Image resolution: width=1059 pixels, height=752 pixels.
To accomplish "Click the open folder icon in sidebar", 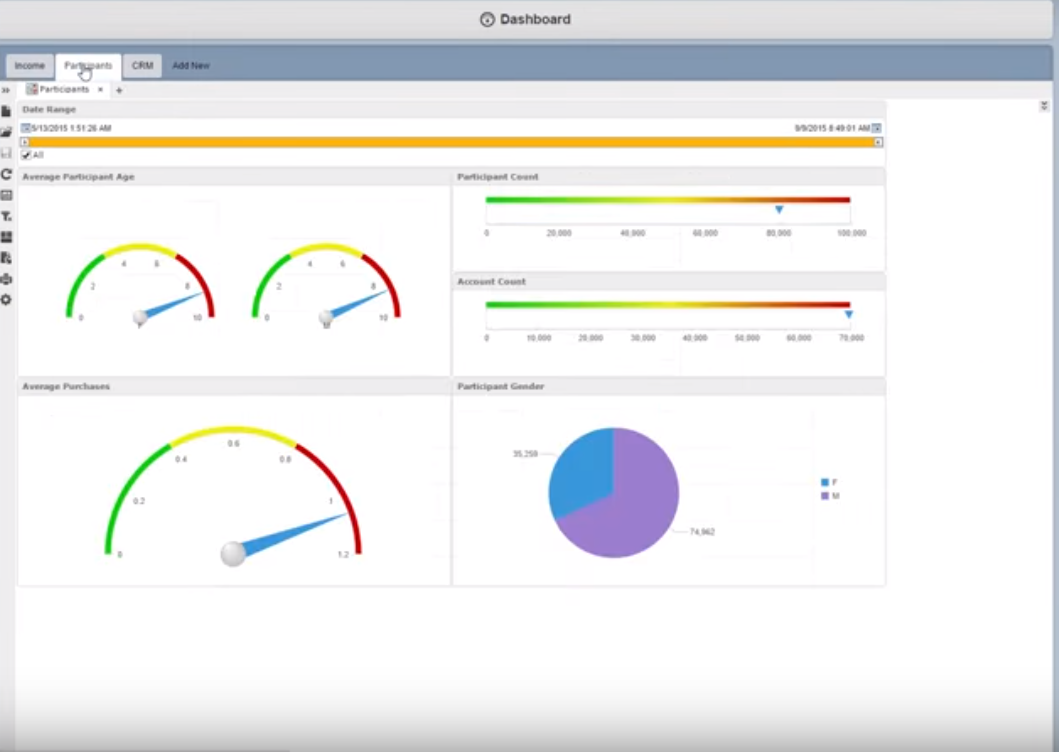I will pos(6,132).
